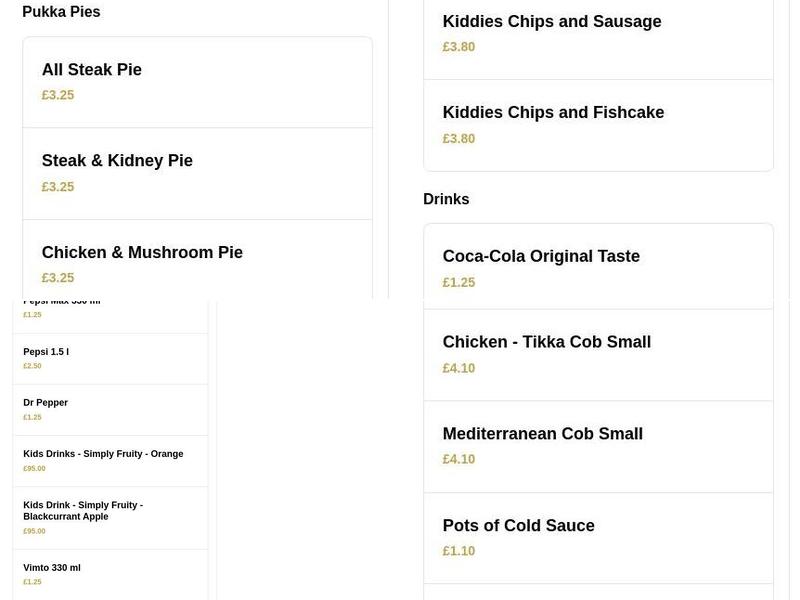Pick the Vimto 330 ml item
The image size is (800, 600).
[x=52, y=567]
